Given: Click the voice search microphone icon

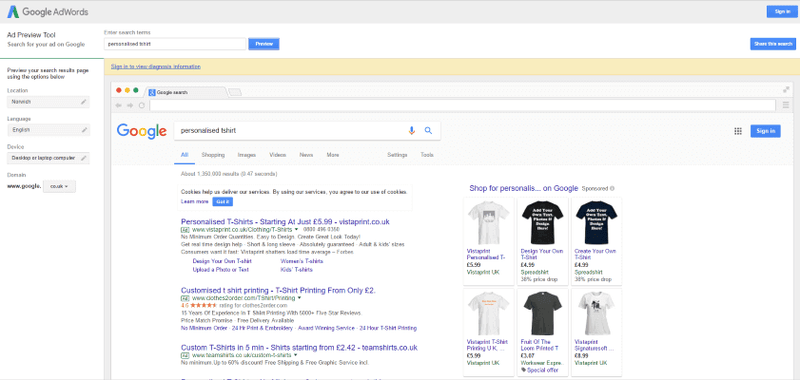Looking at the screenshot, I should click(x=412, y=131).
